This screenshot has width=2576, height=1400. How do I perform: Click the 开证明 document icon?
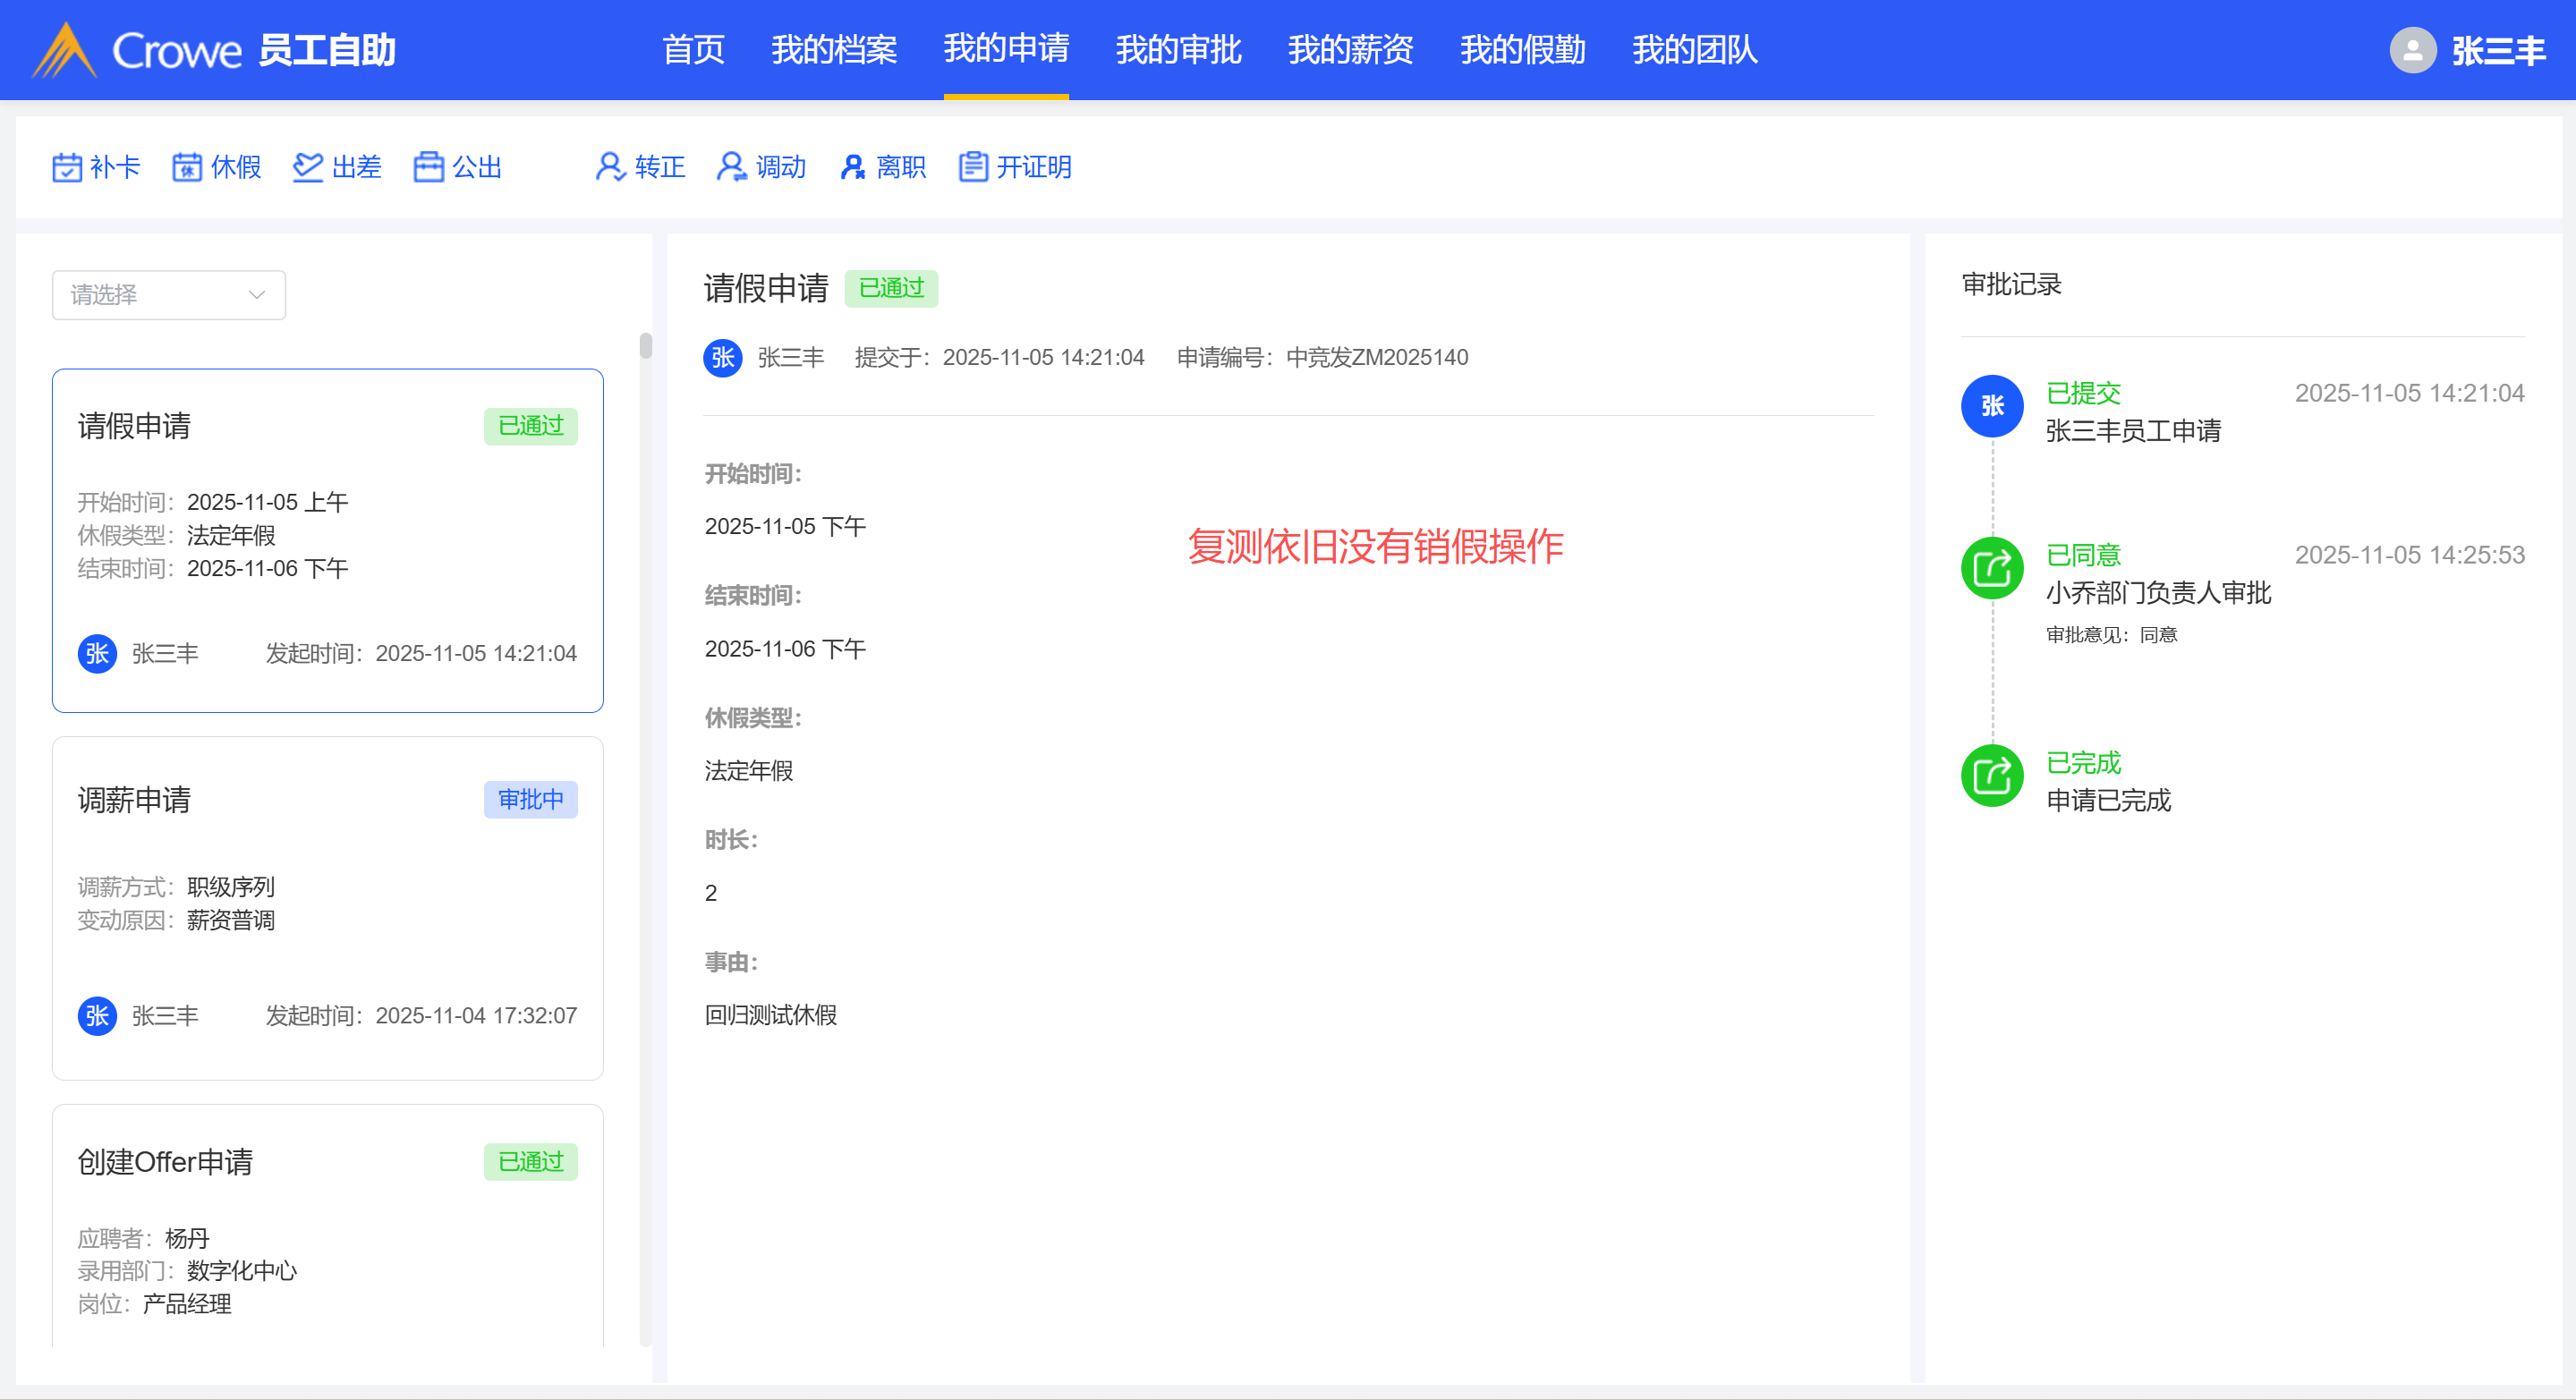click(x=973, y=167)
